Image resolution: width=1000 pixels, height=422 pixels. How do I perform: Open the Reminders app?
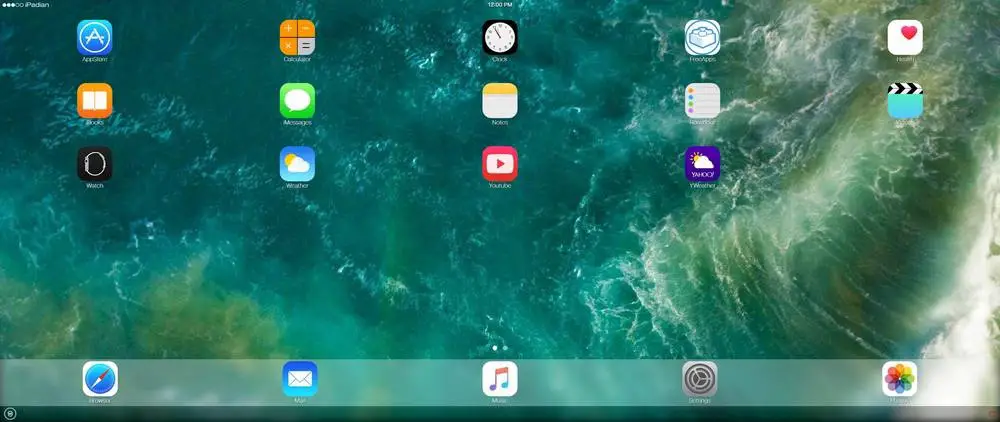(702, 101)
